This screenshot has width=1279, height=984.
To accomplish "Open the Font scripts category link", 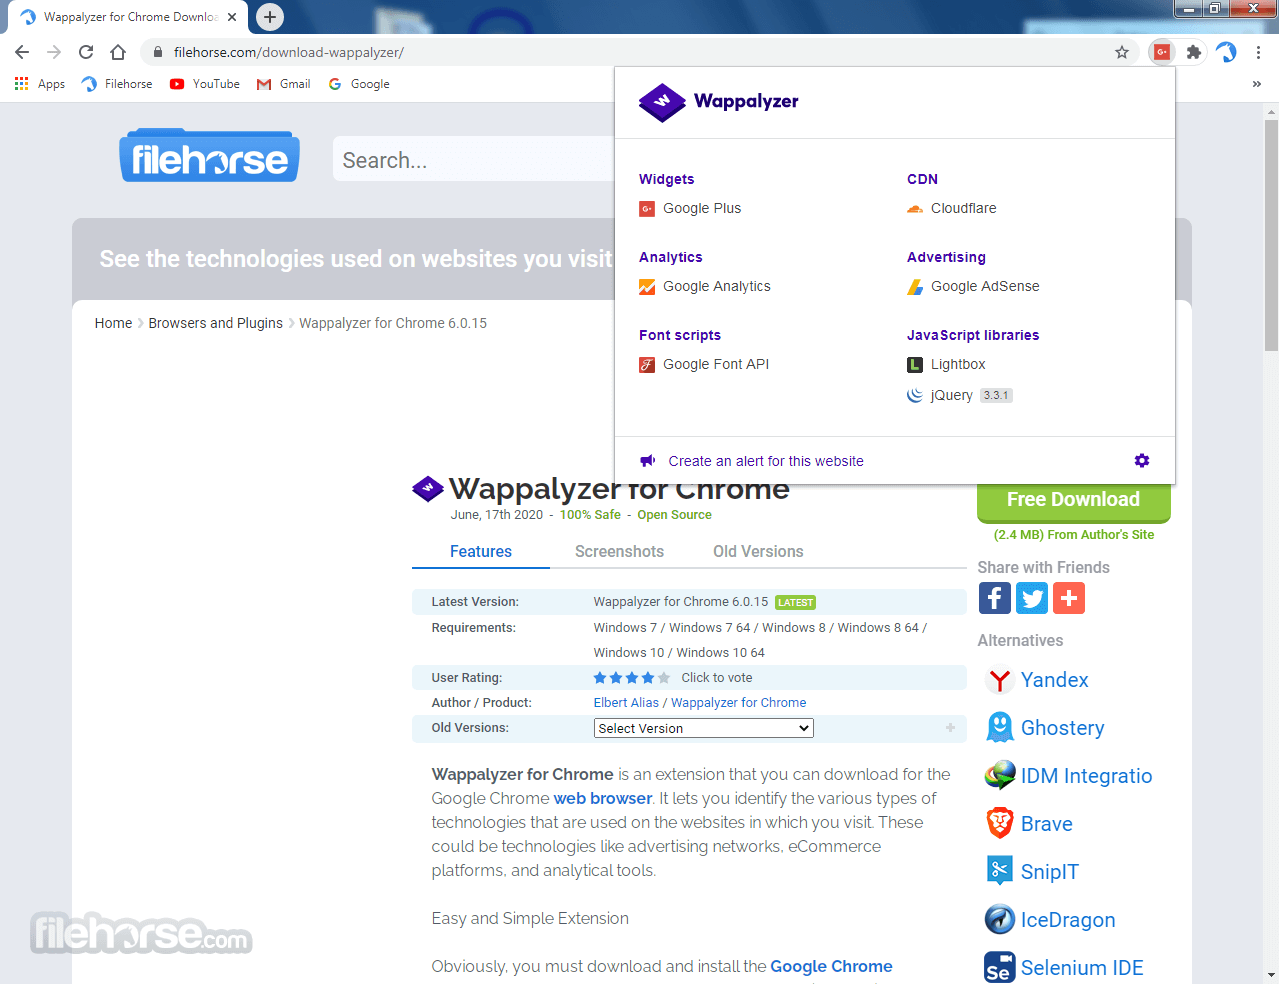I will pos(680,335).
